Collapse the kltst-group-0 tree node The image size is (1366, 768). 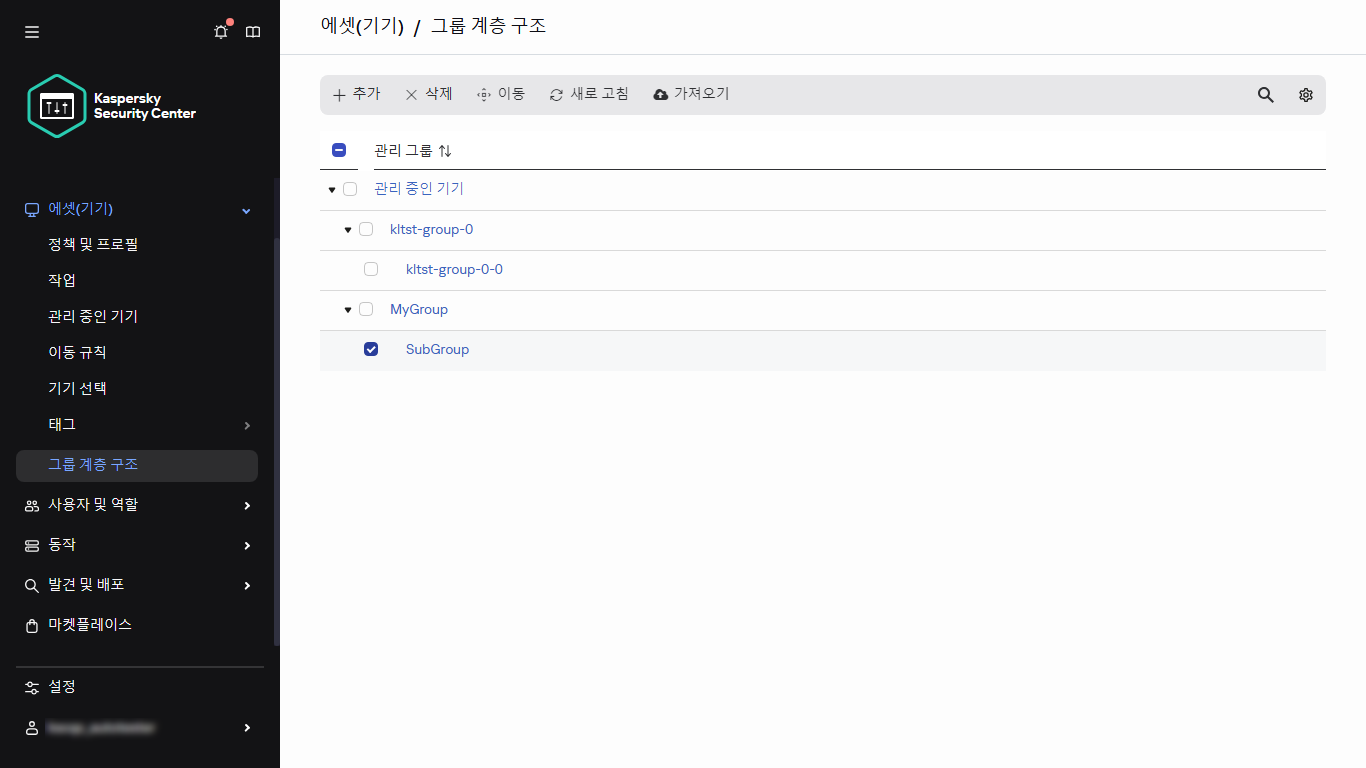(347, 229)
